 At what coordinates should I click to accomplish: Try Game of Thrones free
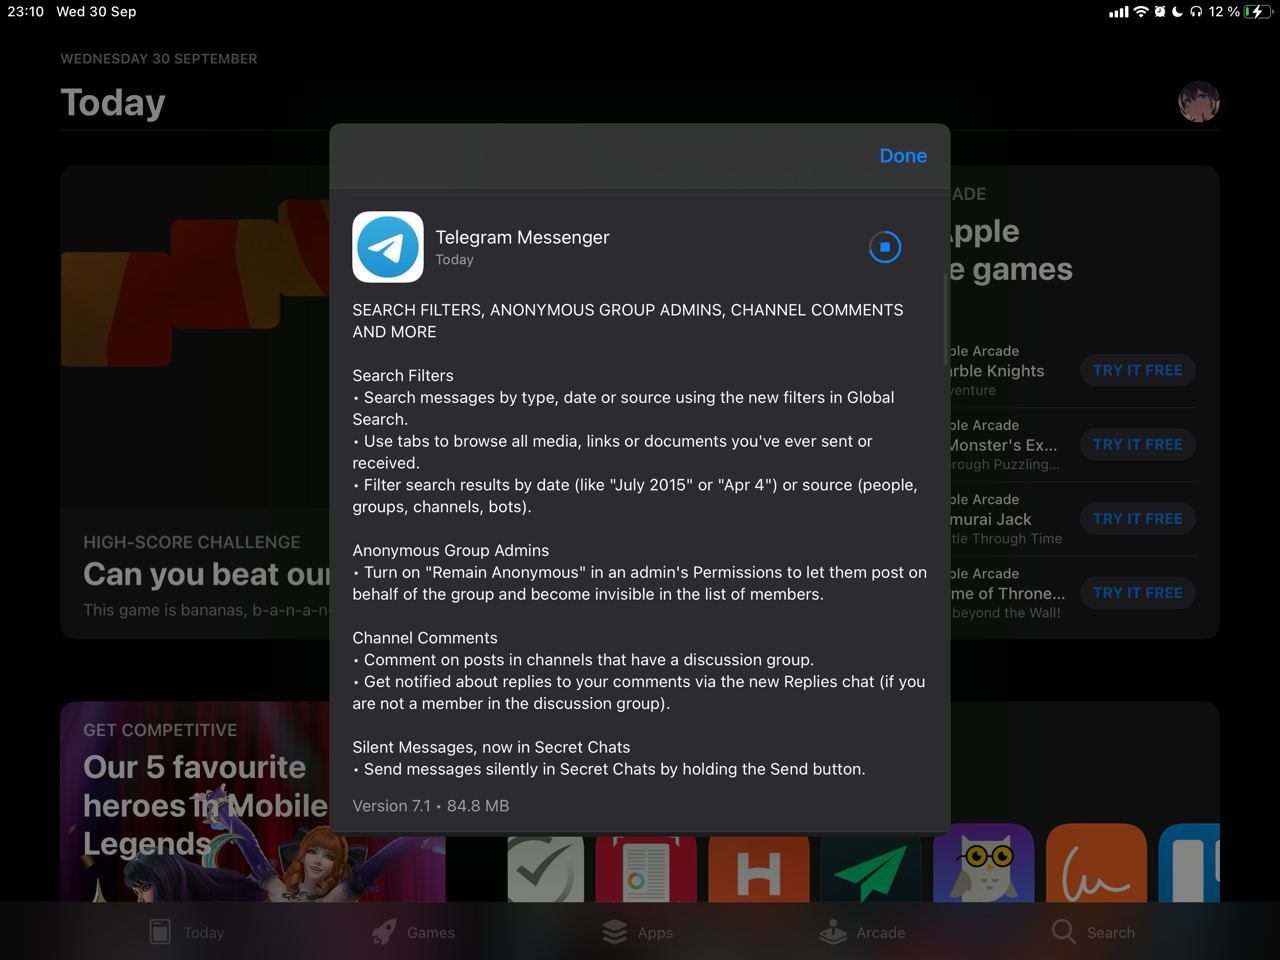[1137, 593]
